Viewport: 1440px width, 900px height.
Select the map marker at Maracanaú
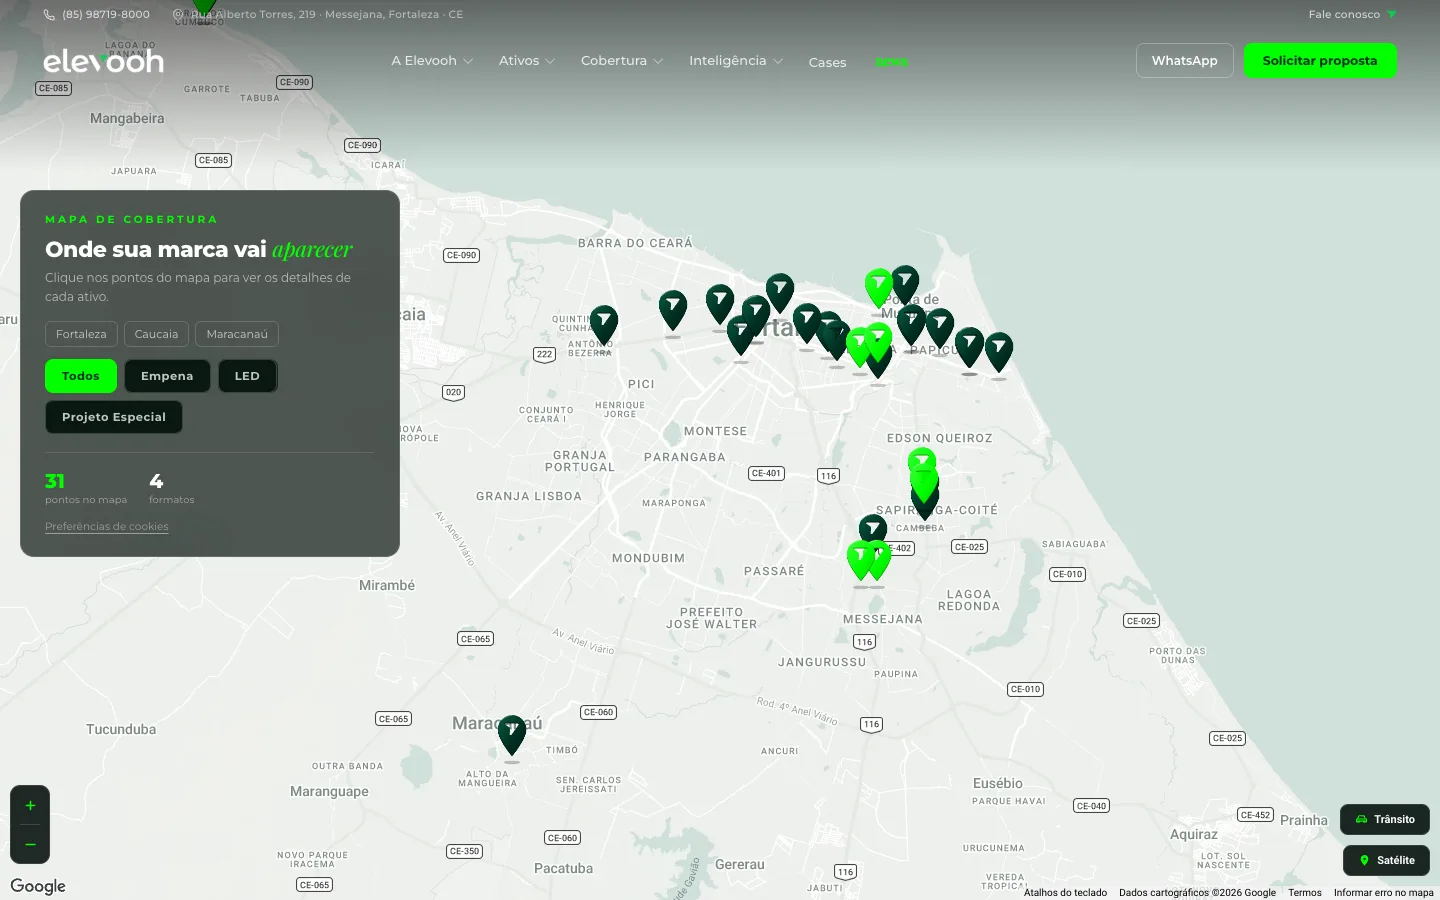point(512,737)
